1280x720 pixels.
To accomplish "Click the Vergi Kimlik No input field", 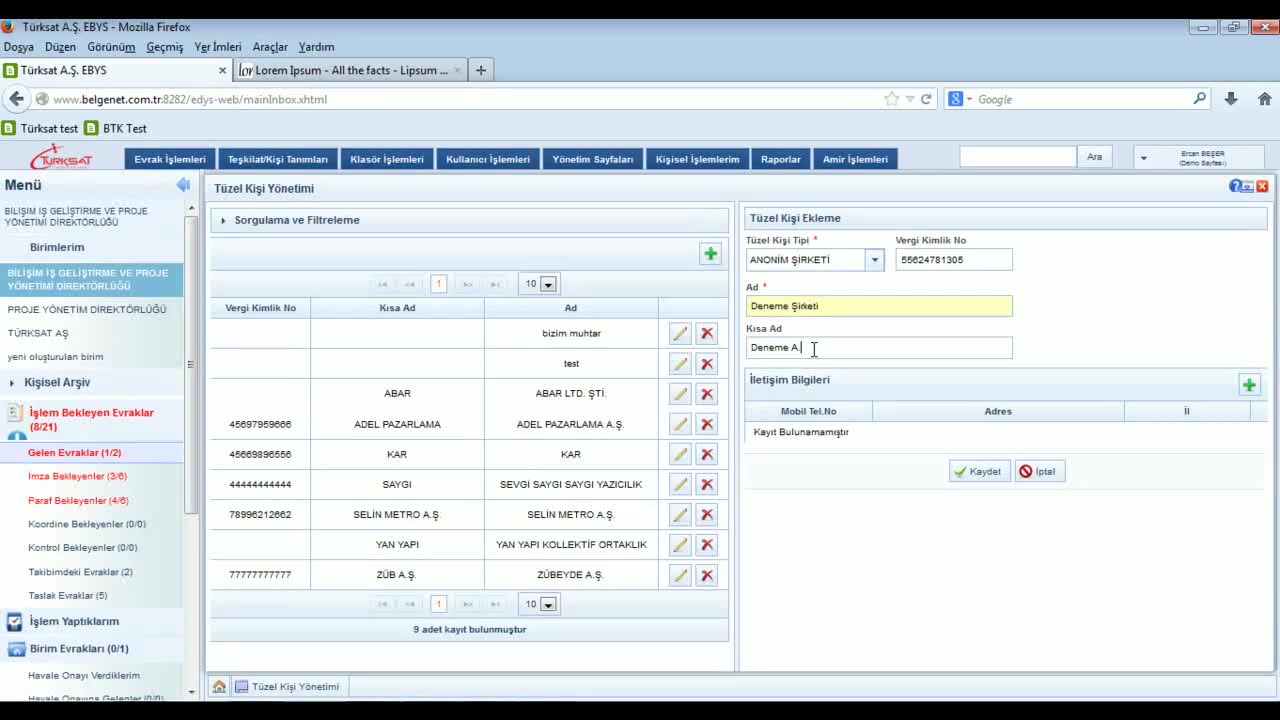I will [953, 260].
